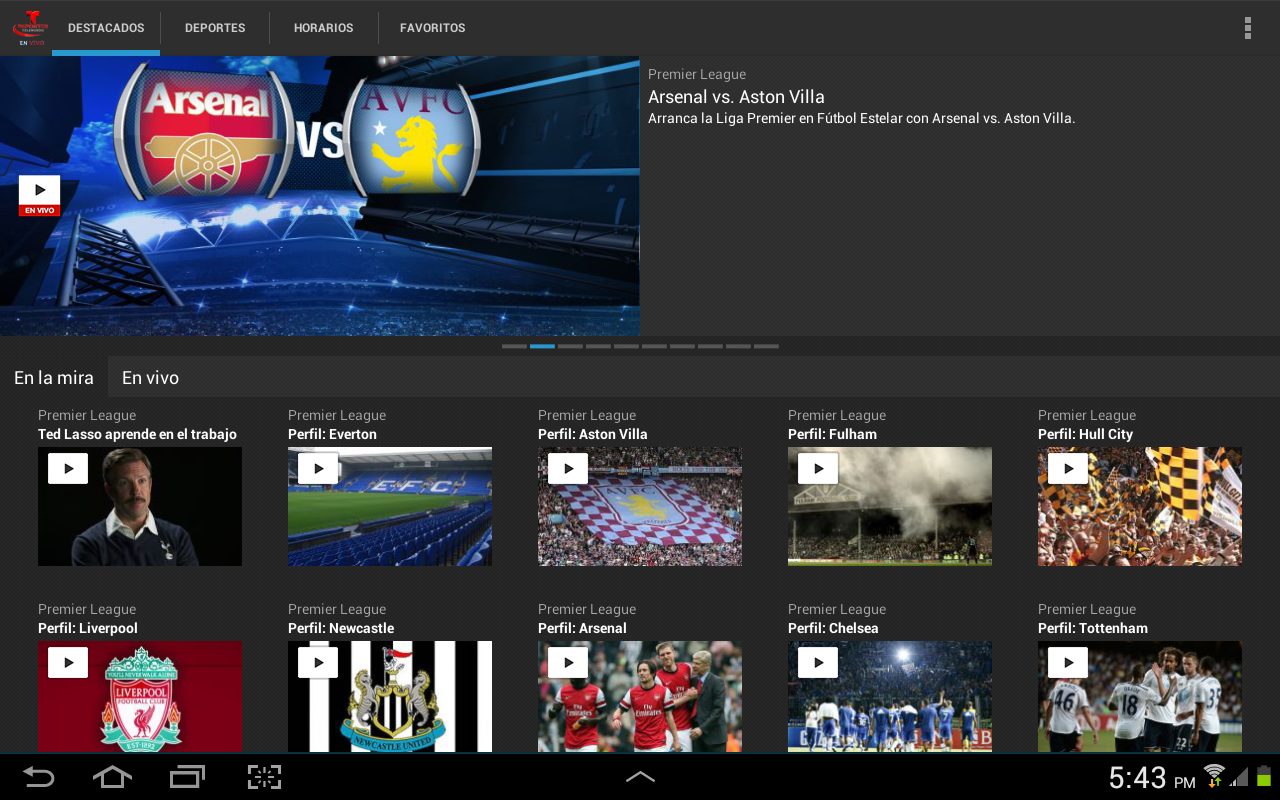Open the Wi-Fi status icon
Screen dimensions: 1280x800
1214,776
